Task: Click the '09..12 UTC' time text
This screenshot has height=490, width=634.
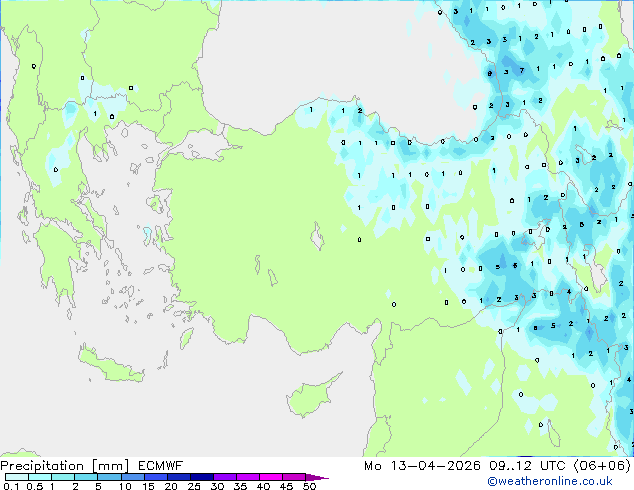Action: click(x=527, y=466)
